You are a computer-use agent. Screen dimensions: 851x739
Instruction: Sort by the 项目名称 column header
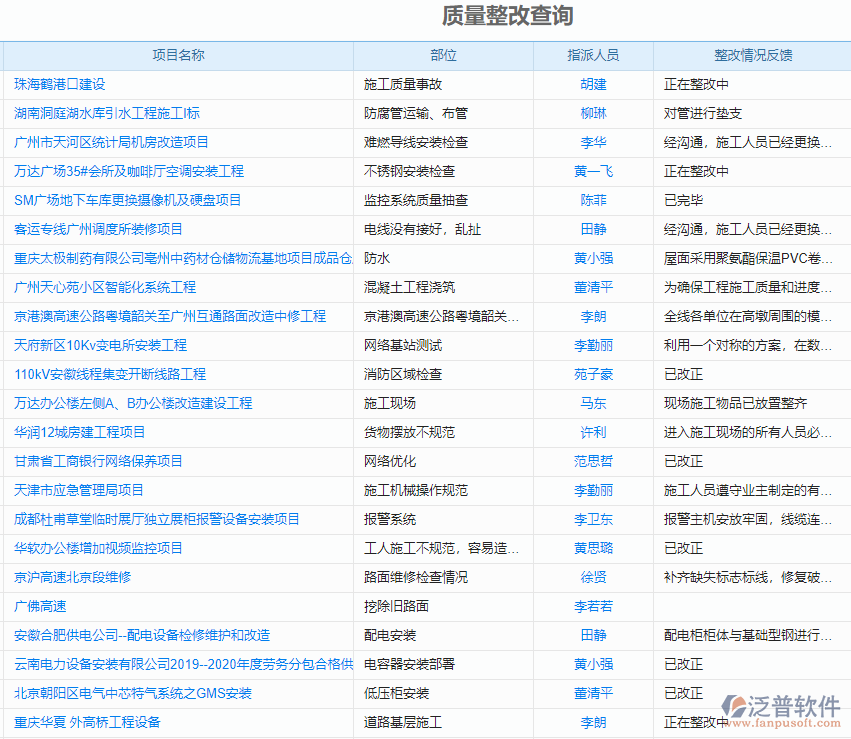click(178, 56)
